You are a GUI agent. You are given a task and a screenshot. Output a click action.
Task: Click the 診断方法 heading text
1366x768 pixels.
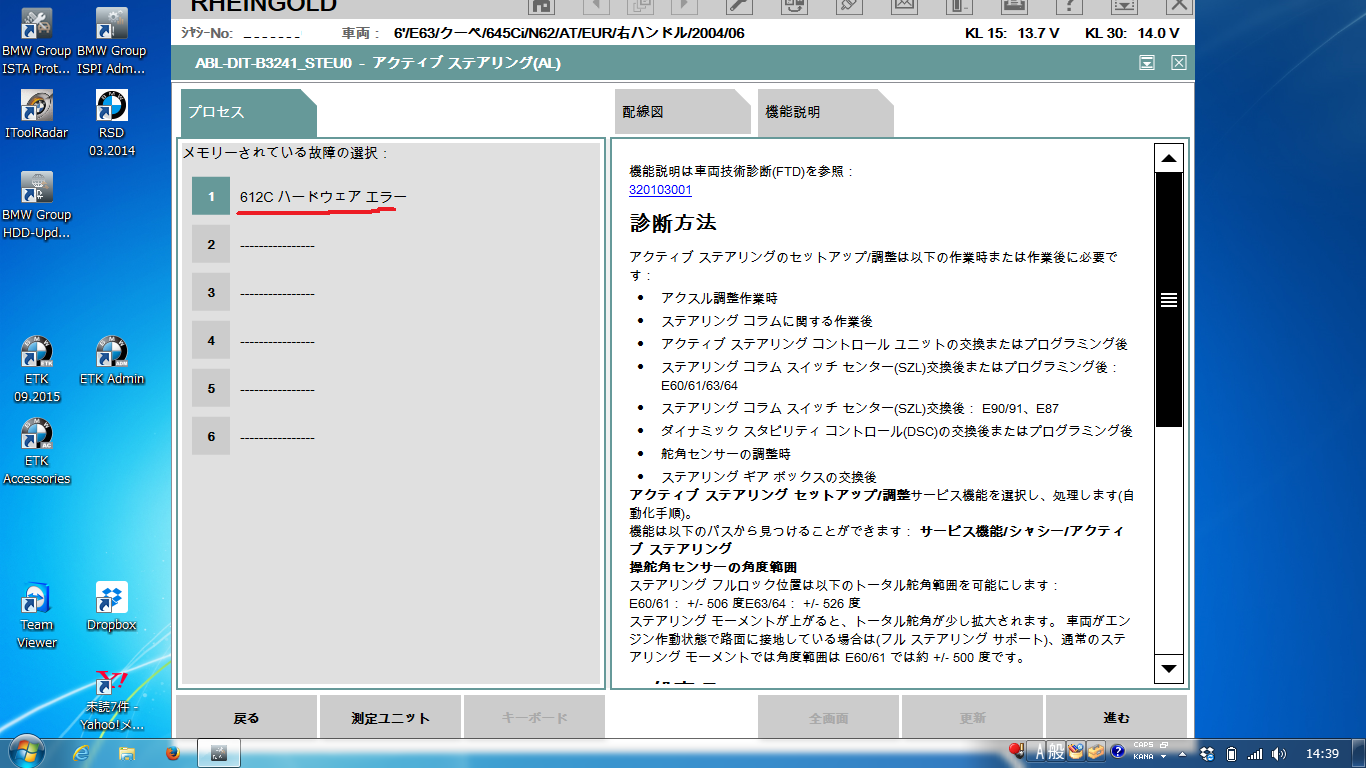click(673, 222)
